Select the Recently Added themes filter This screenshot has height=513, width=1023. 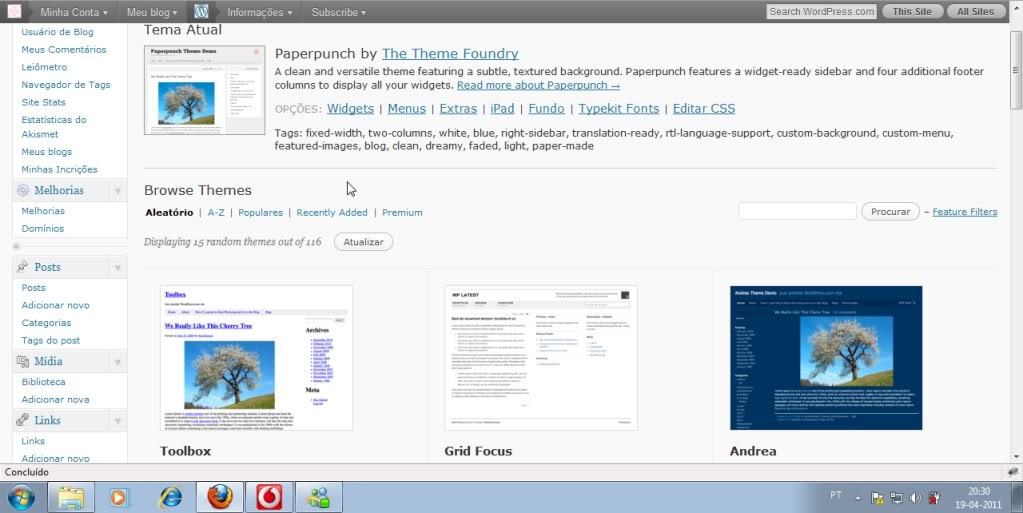332,212
